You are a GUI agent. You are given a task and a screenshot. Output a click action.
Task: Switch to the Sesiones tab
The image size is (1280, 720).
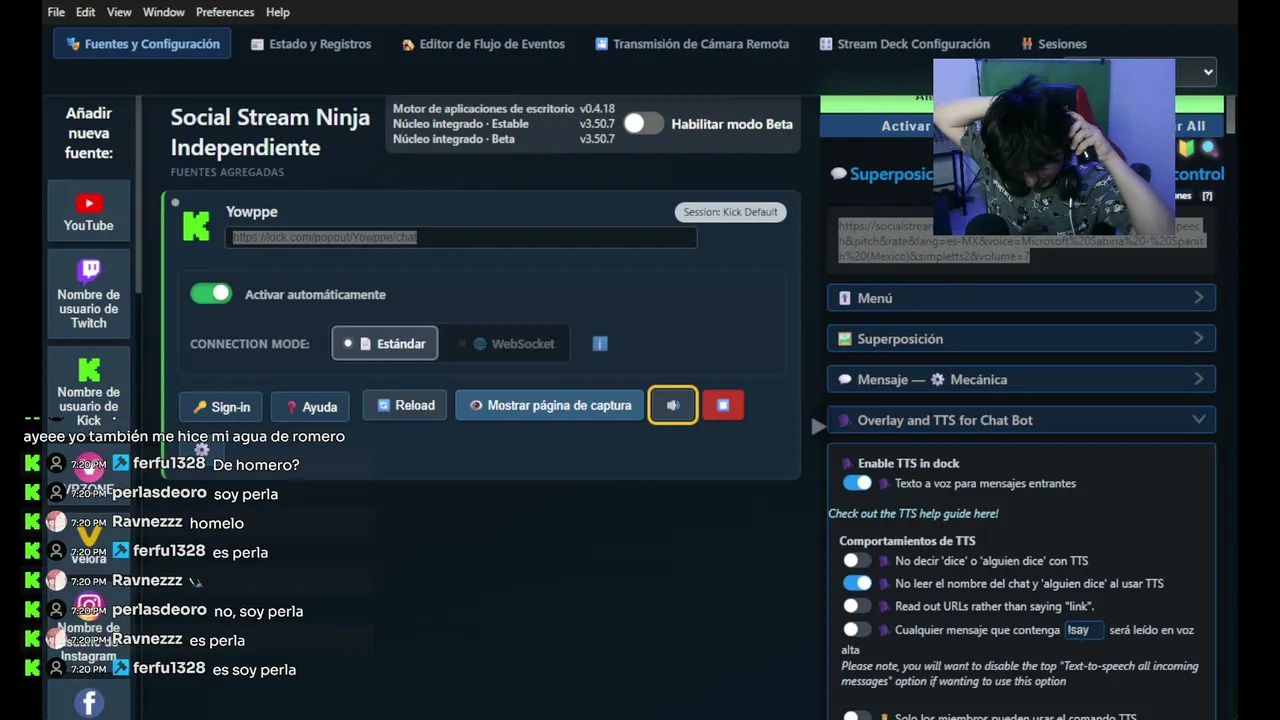coord(1054,44)
